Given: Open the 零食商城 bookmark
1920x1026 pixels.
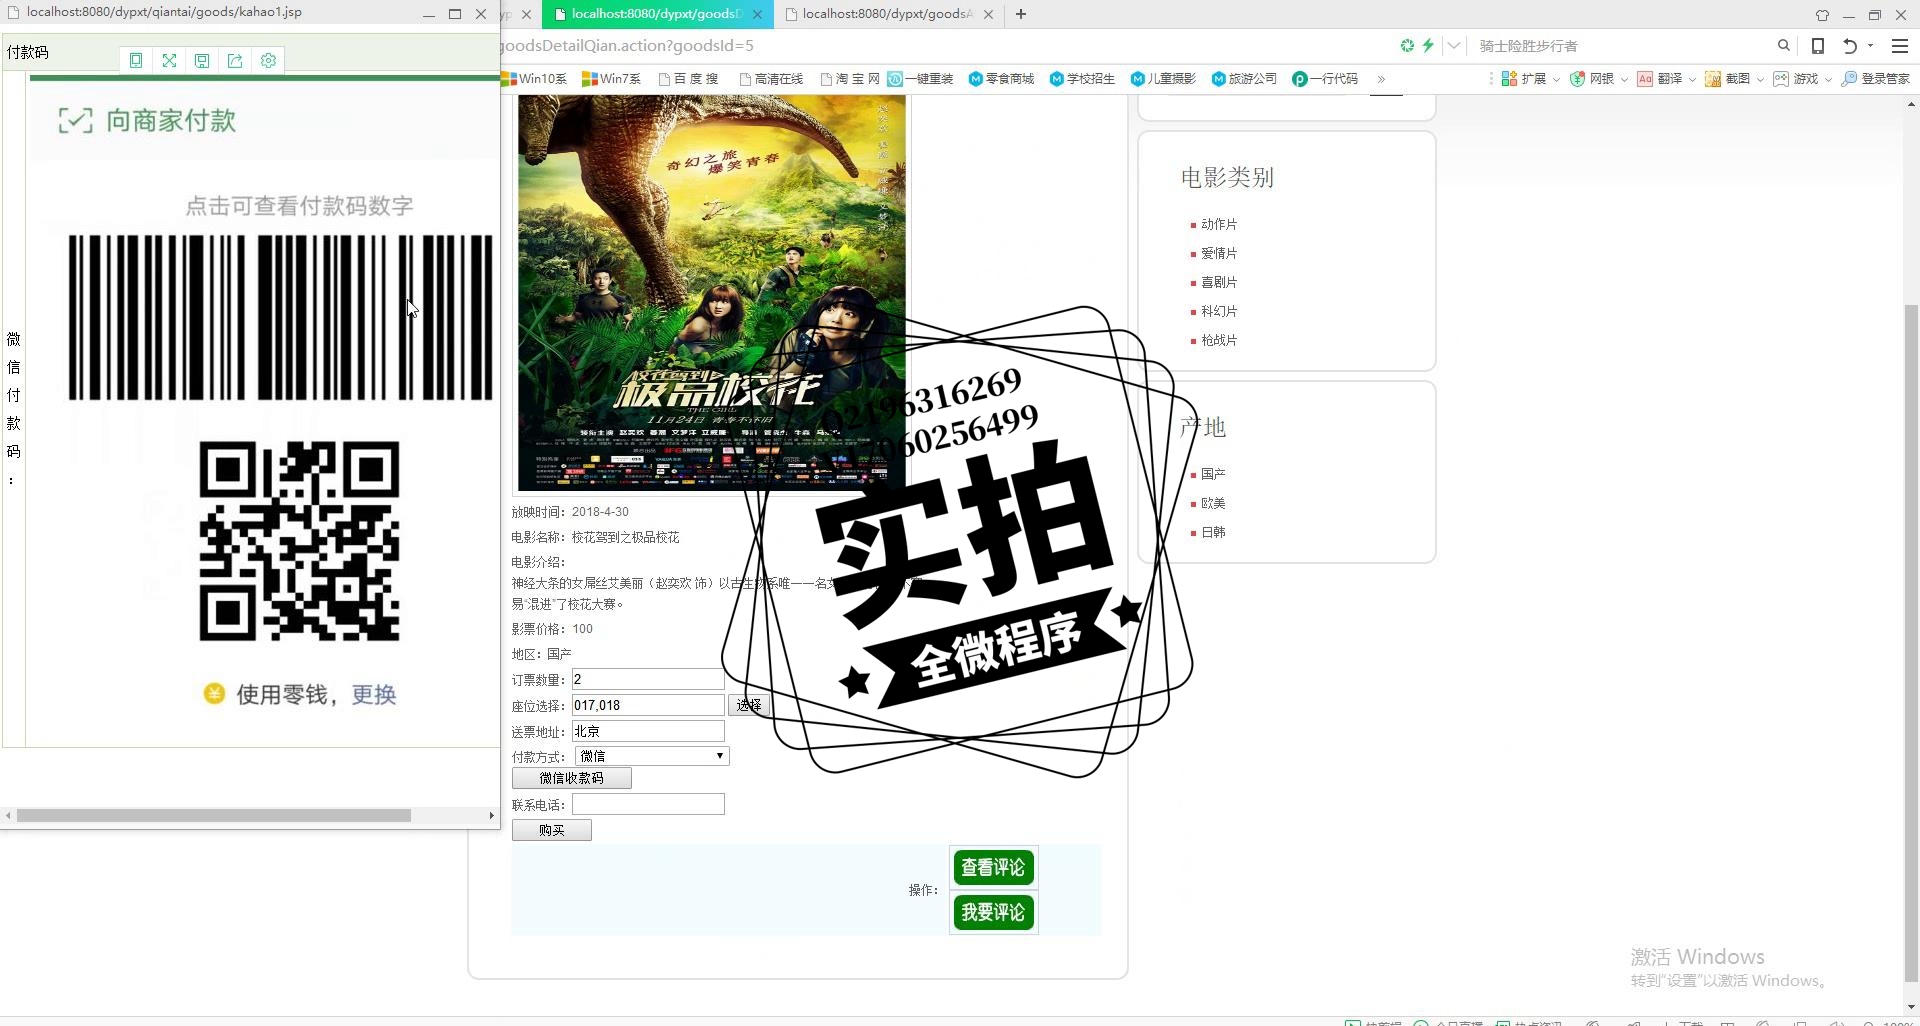Looking at the screenshot, I should point(1001,79).
